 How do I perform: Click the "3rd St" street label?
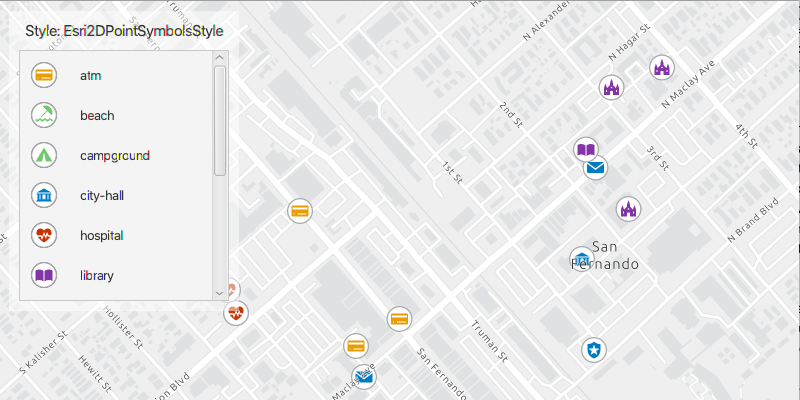click(x=658, y=158)
